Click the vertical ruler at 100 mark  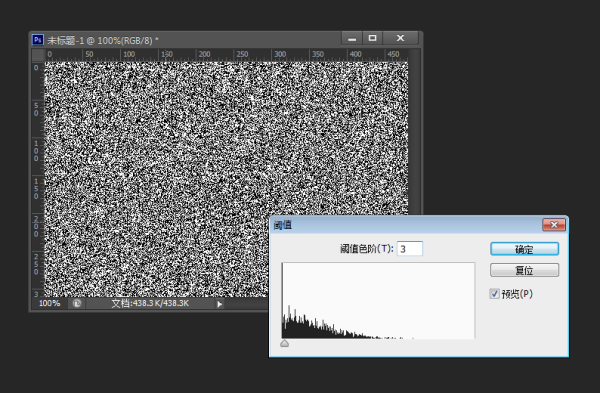(36, 151)
